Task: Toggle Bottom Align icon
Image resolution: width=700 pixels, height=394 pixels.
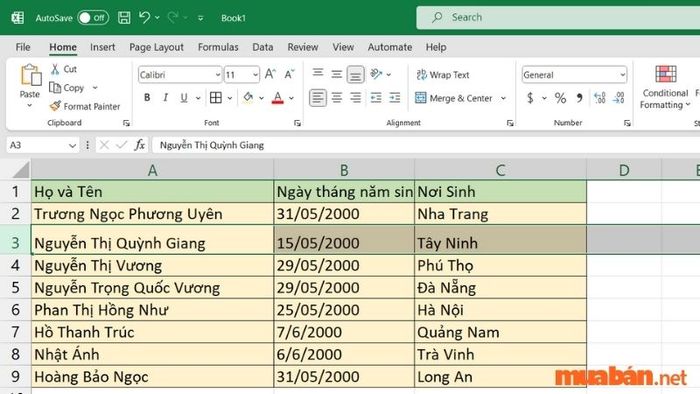Action: tap(355, 74)
